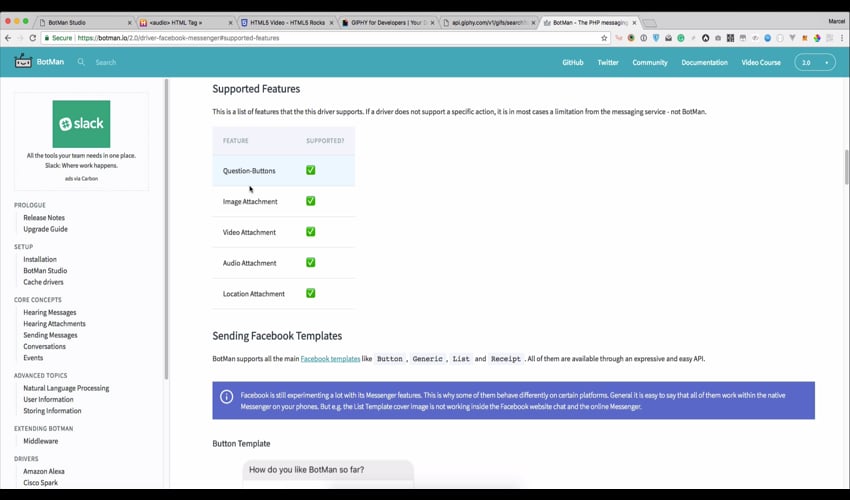The image size is (850, 500).
Task: Switch to the HTML5 Video tab
Action: tap(287, 23)
